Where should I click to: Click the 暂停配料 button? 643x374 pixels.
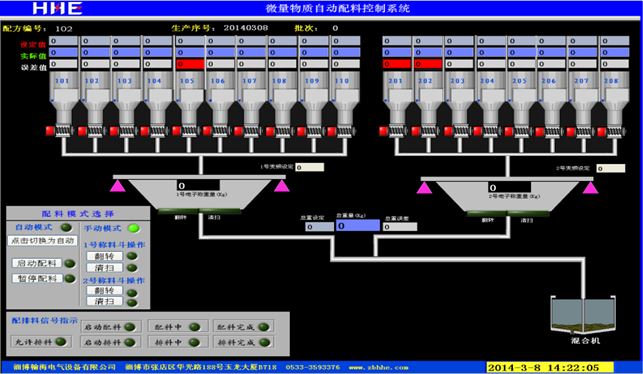pyautogui.click(x=37, y=278)
